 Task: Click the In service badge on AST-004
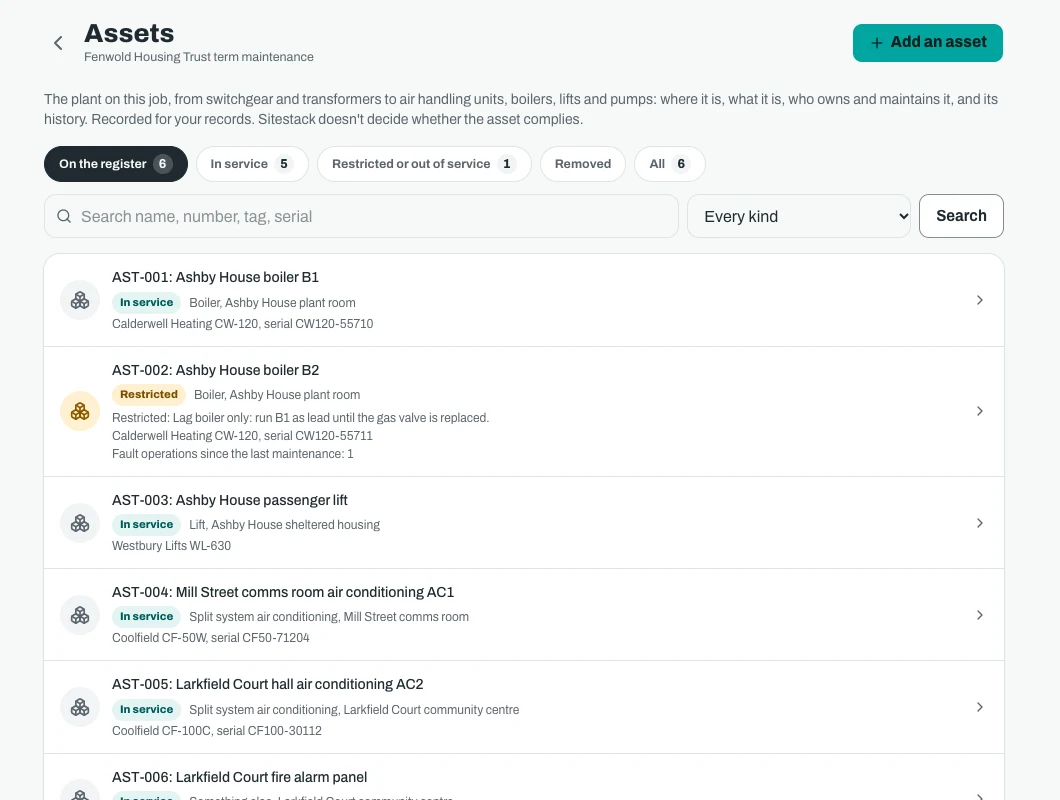[x=146, y=616]
